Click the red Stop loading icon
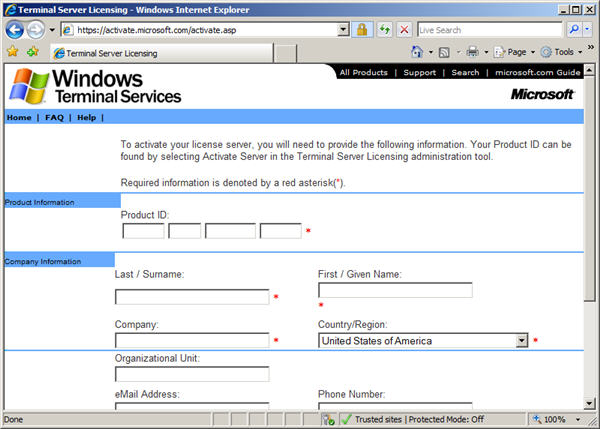Screen dimensions: 600x429 tap(404, 30)
